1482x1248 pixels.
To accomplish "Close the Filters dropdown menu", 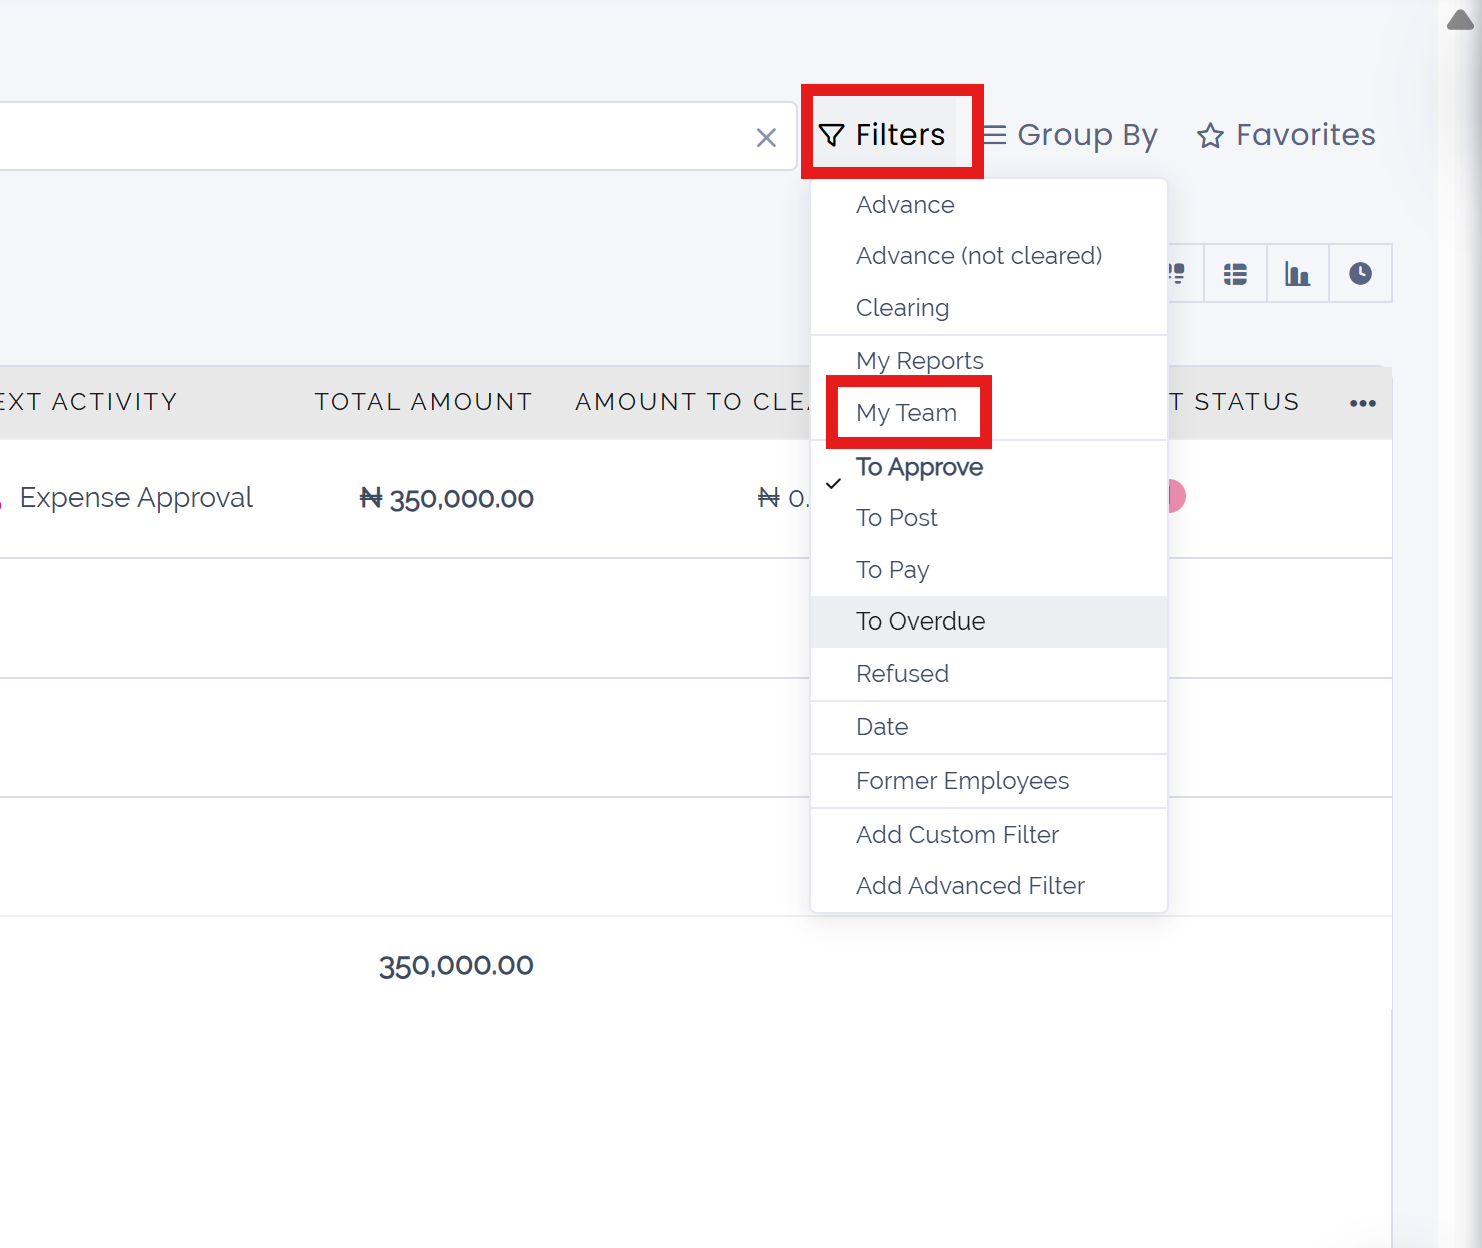I will (882, 135).
